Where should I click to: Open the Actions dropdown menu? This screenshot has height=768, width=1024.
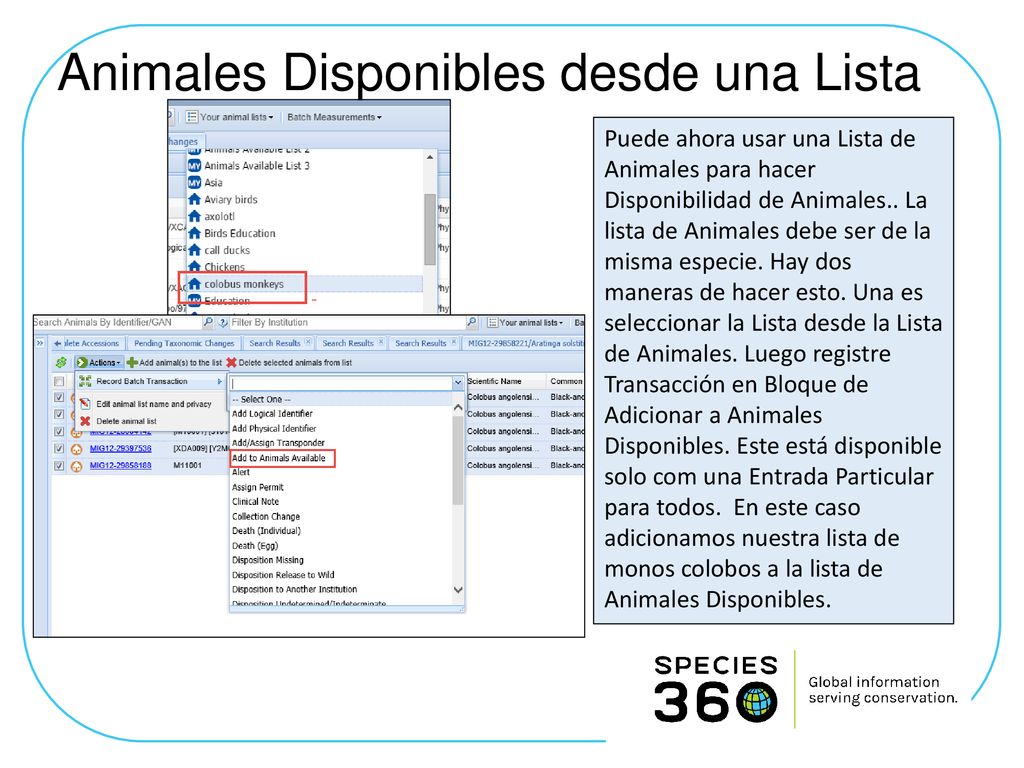click(x=99, y=362)
